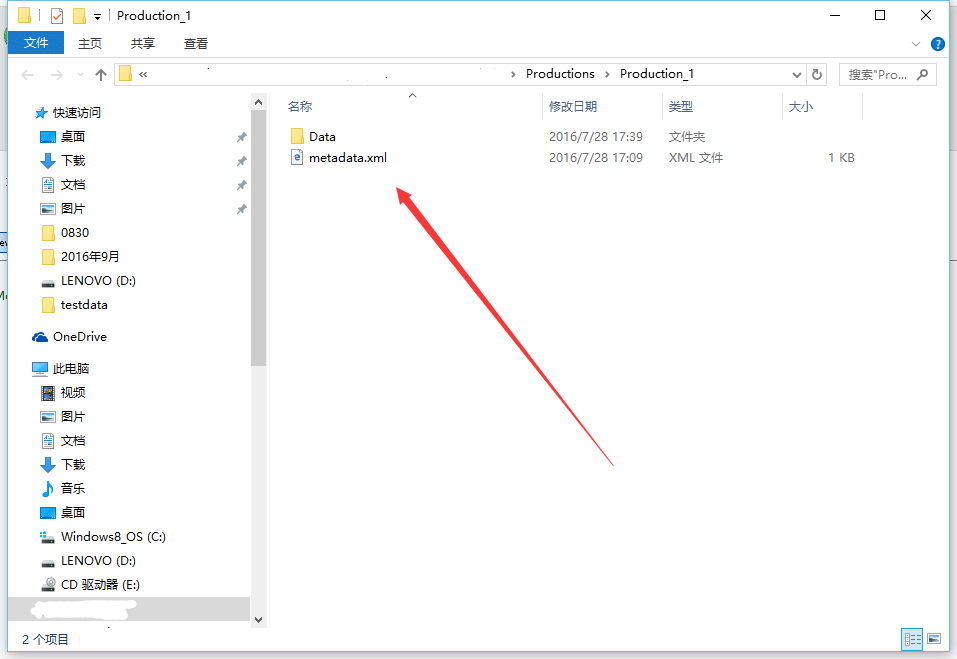957x659 pixels.
Task: Click the navigation pane scroll down arrow
Action: pos(258,619)
